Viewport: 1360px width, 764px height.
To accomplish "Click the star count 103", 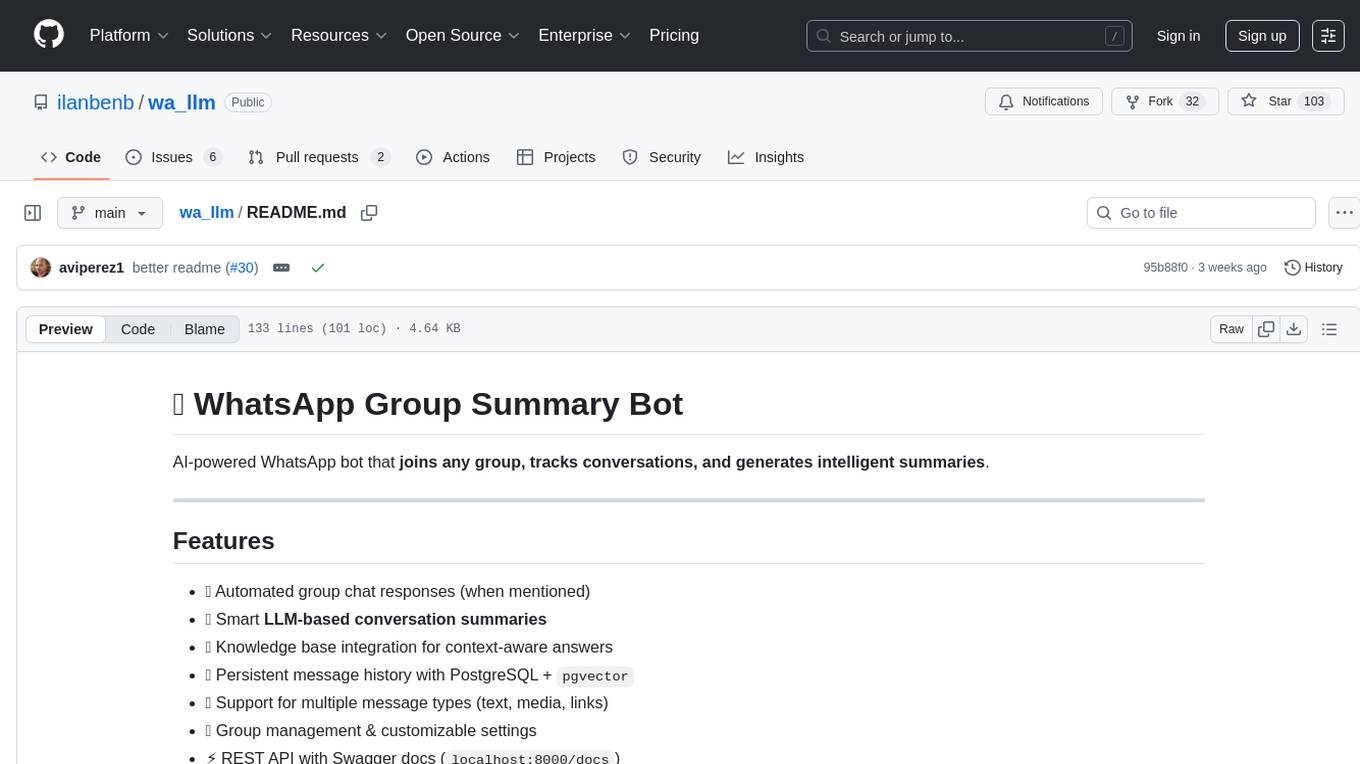I will coord(1314,102).
